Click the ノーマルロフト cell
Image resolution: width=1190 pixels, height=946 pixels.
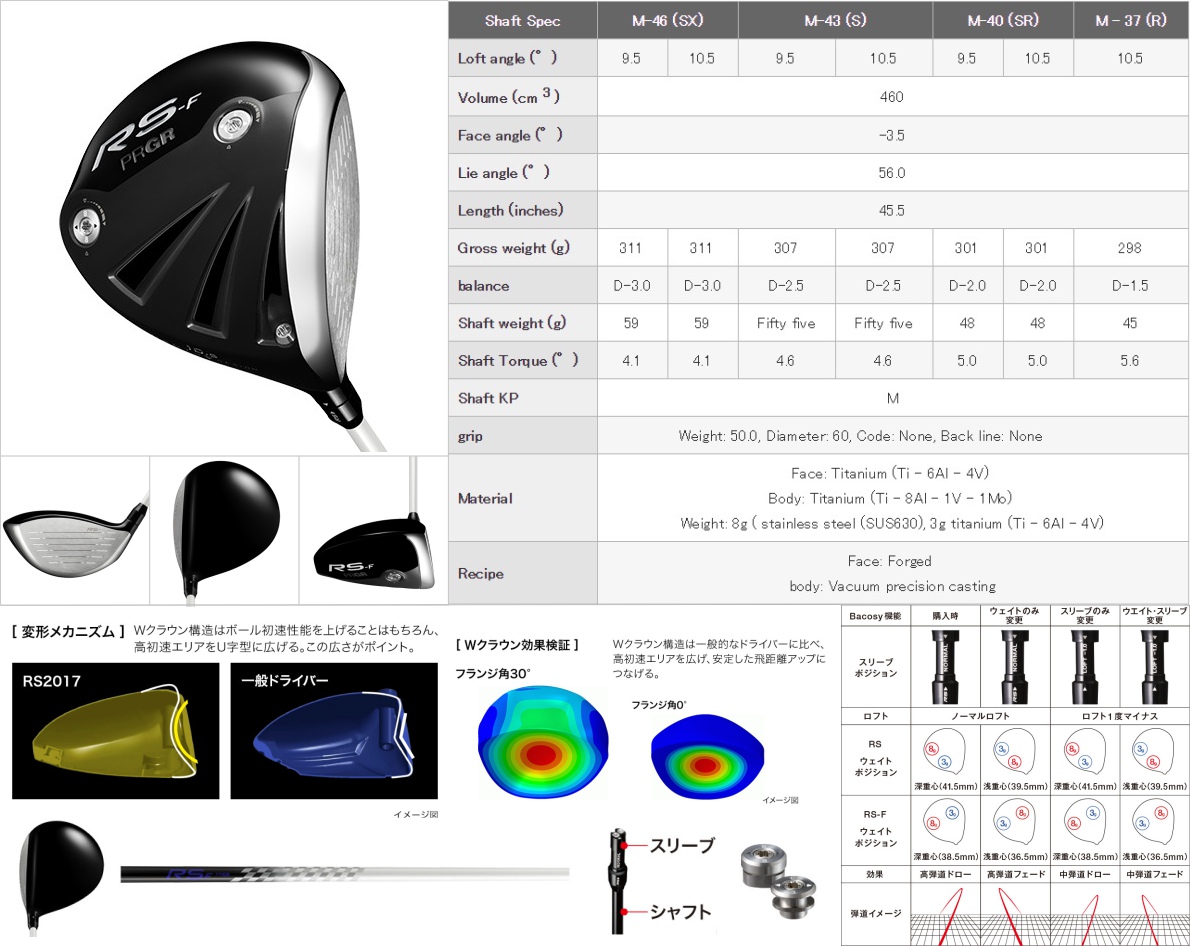(980, 716)
